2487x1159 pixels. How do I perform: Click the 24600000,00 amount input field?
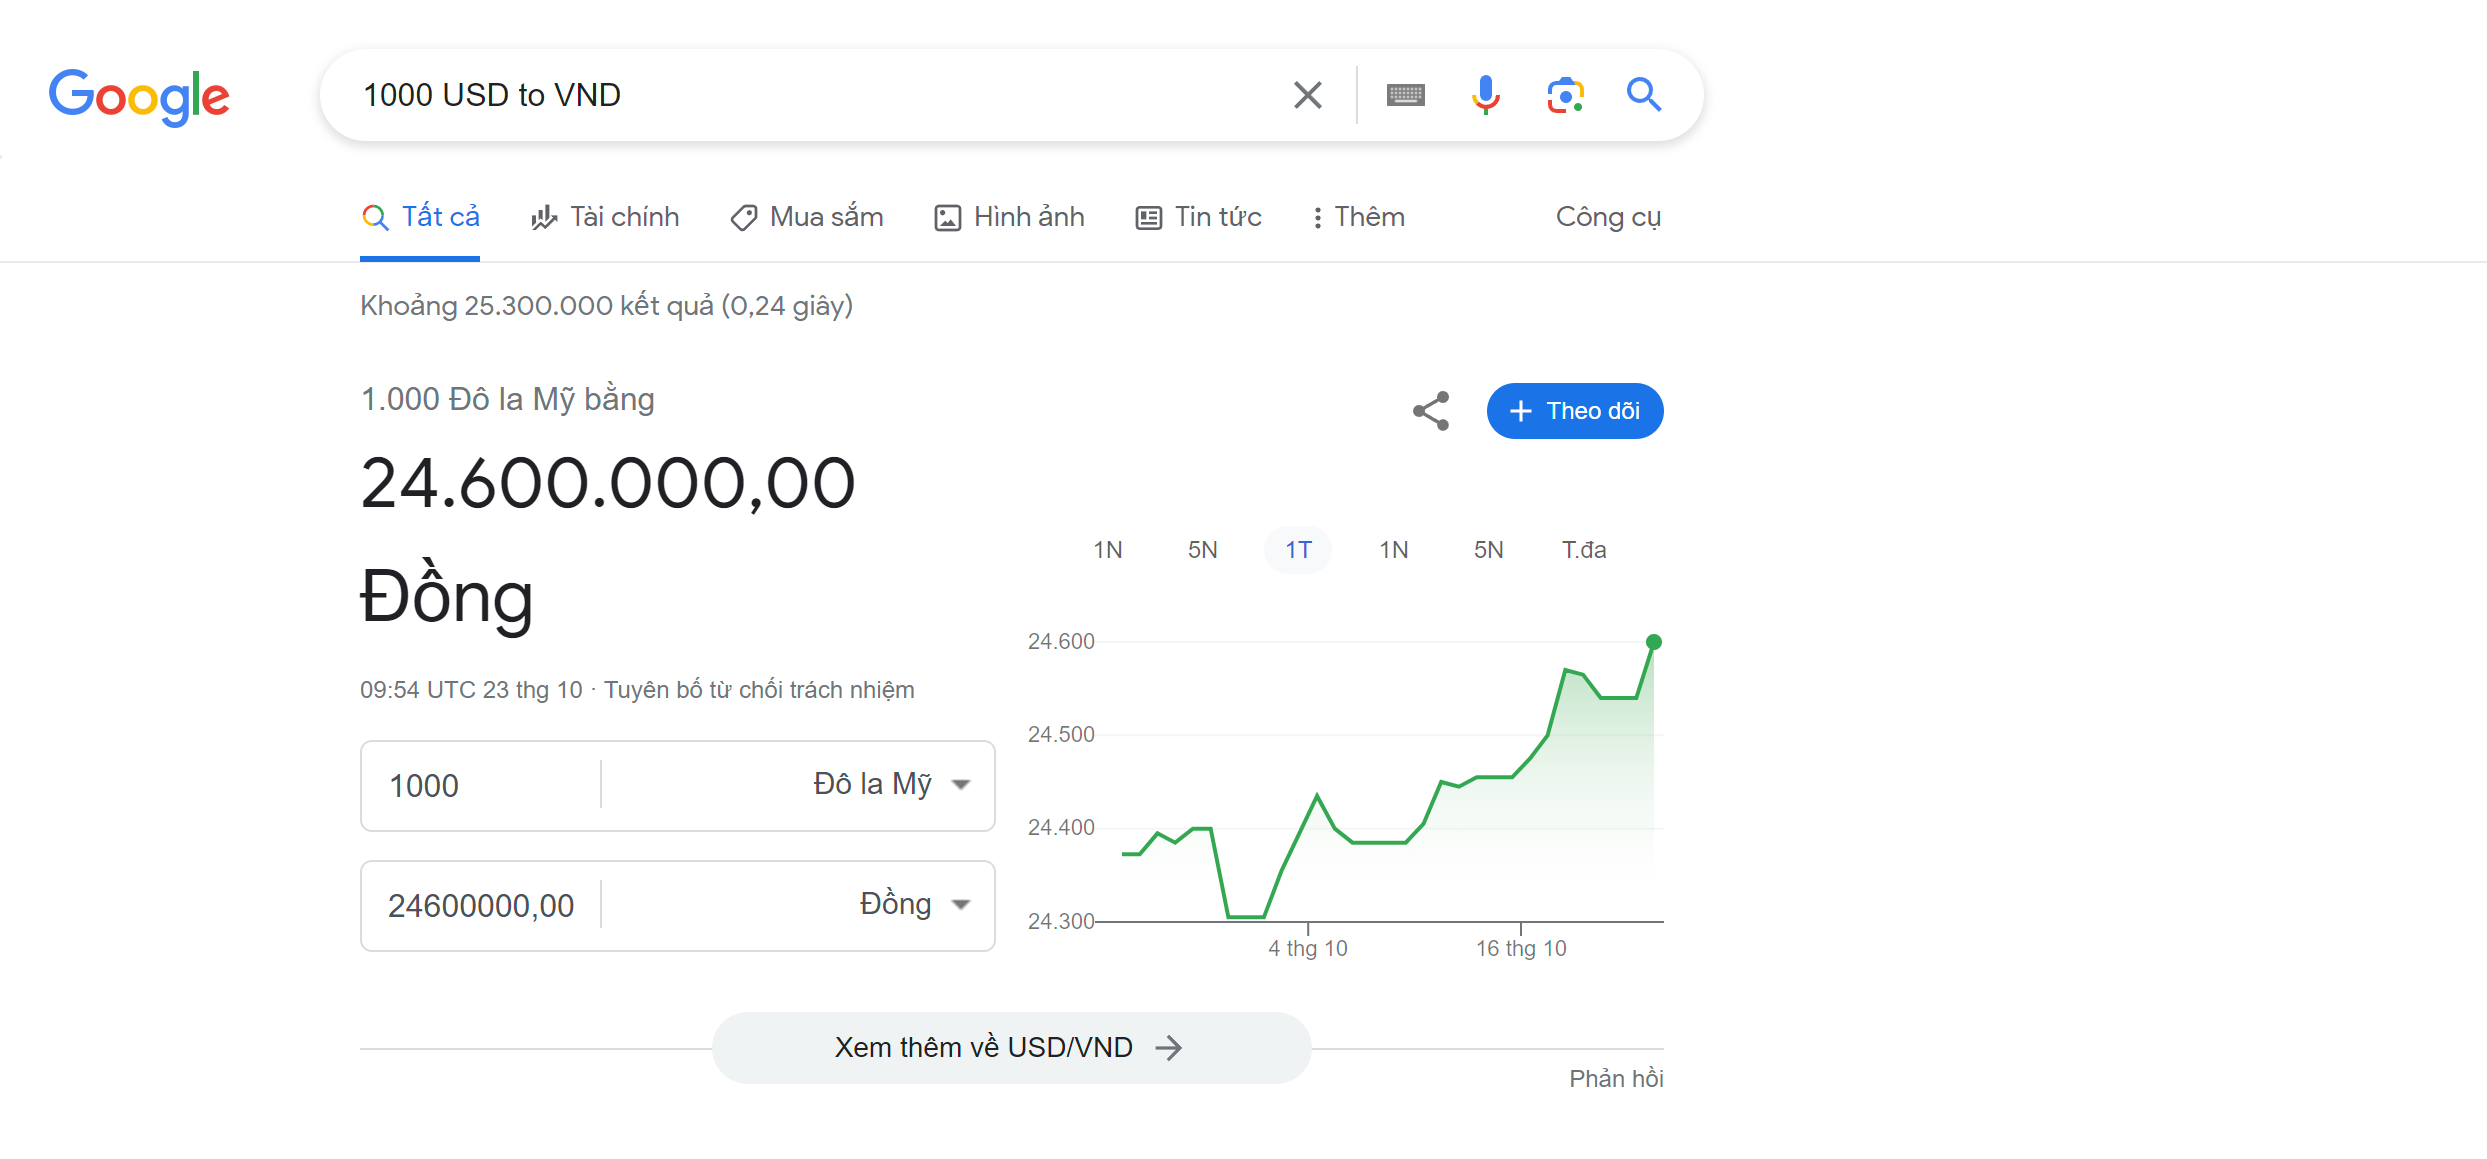point(480,906)
